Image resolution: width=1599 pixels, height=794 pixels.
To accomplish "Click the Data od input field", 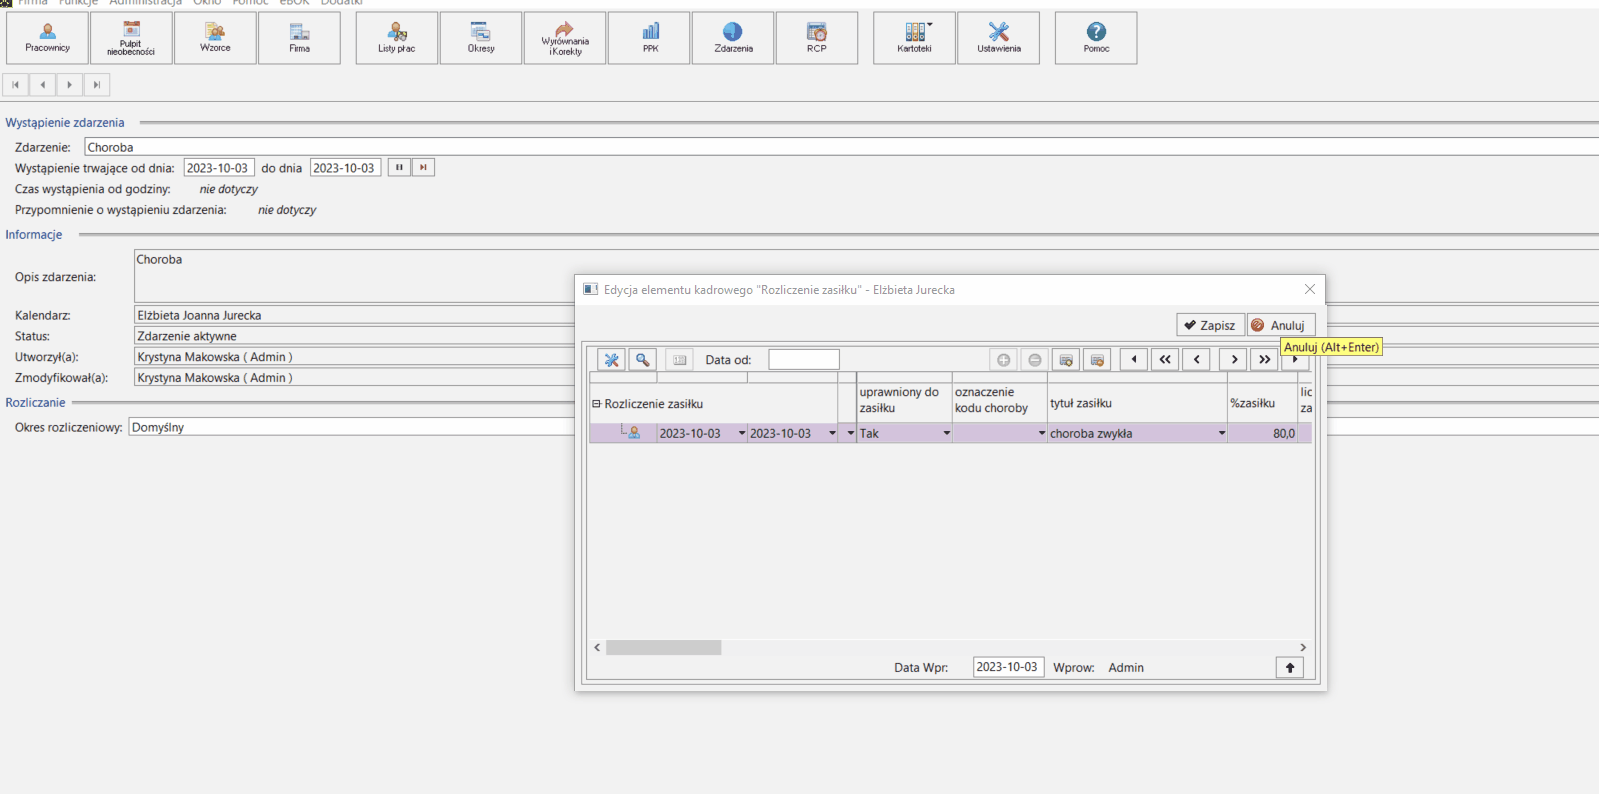I will pos(803,359).
